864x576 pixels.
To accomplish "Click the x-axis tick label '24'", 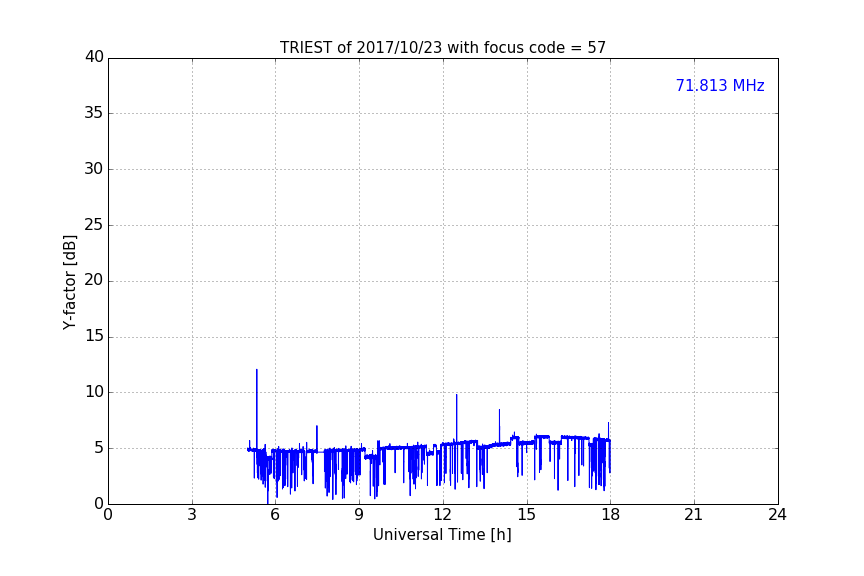I will [777, 515].
